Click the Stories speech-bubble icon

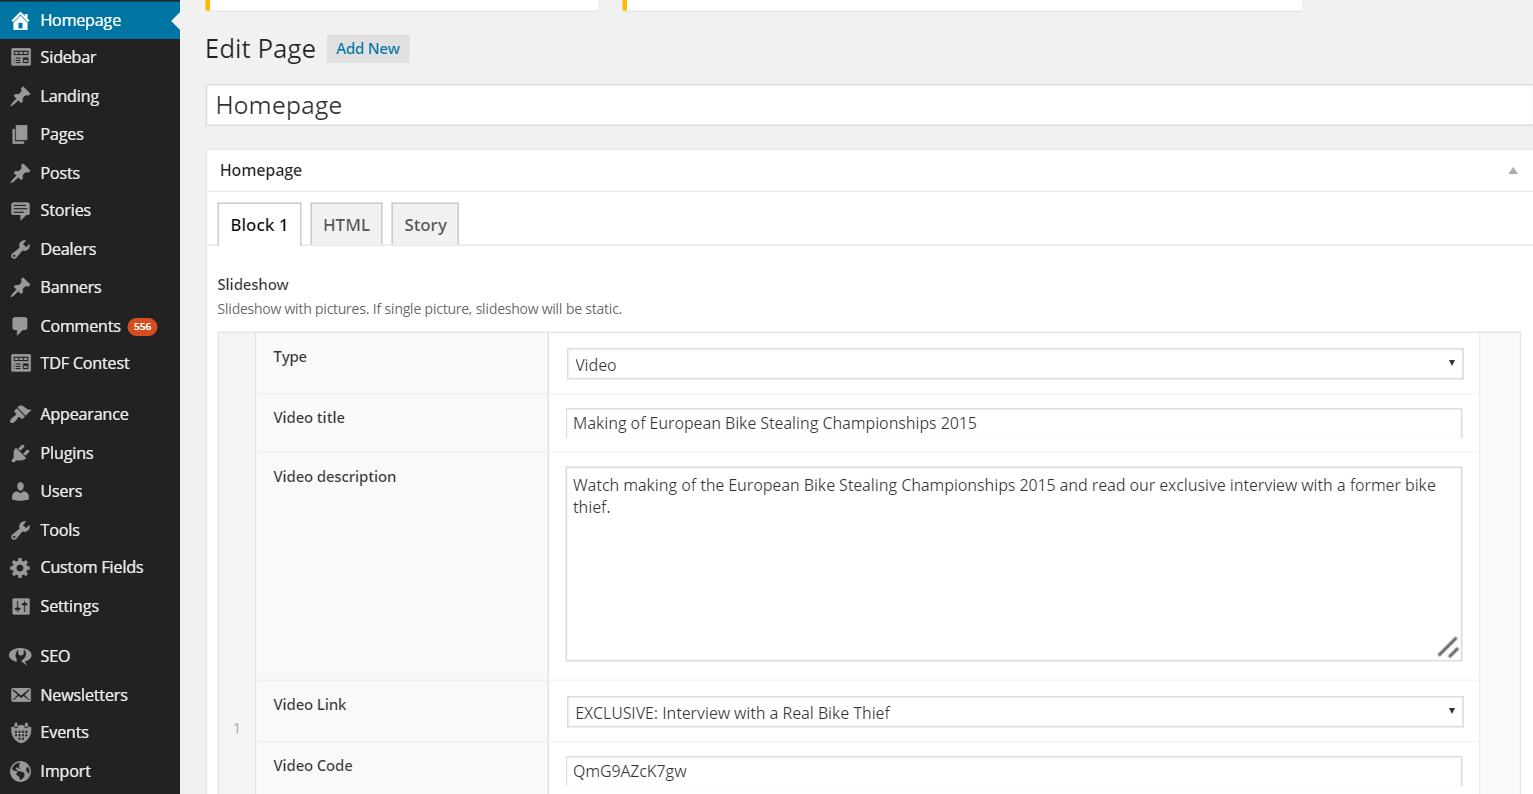(20, 210)
